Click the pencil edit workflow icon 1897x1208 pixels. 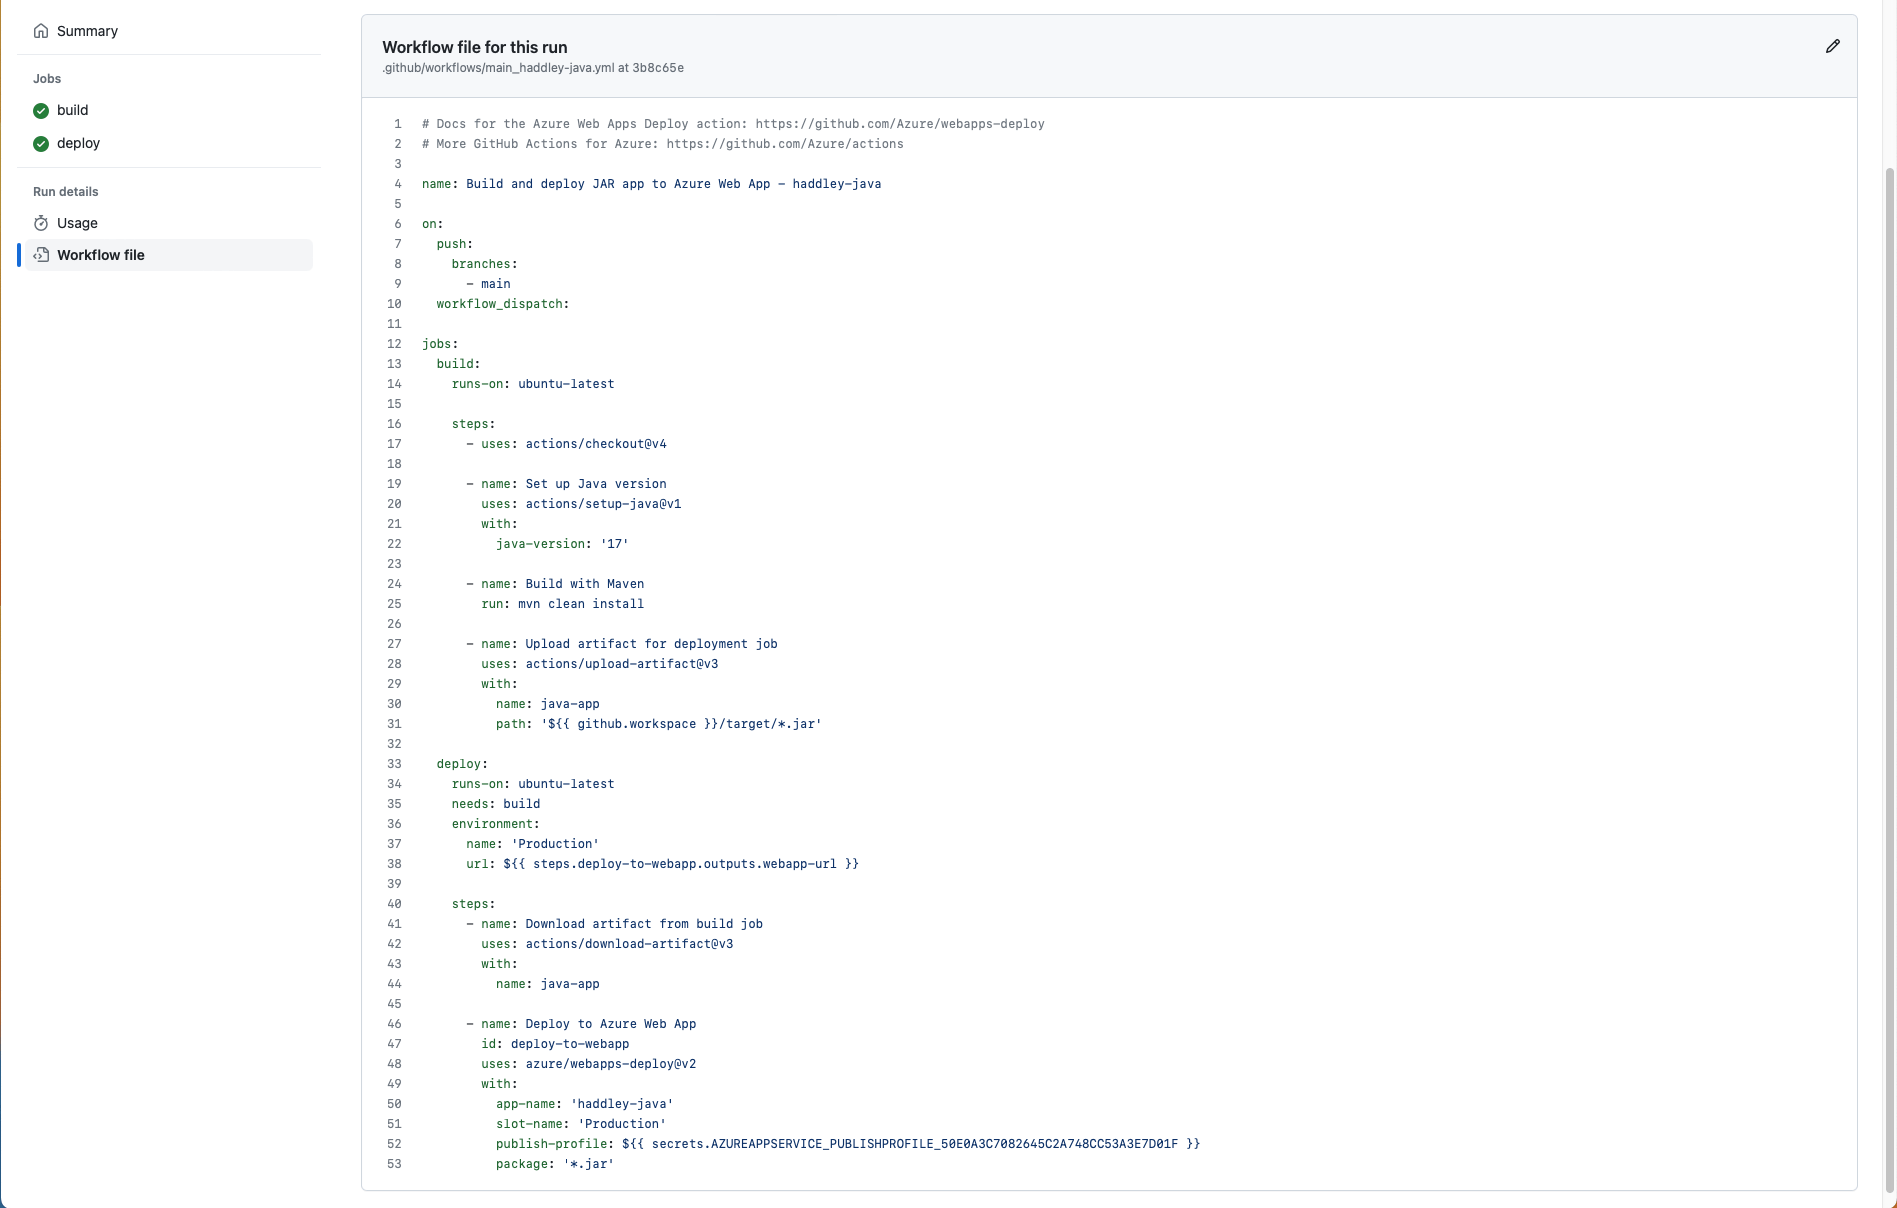click(x=1832, y=46)
